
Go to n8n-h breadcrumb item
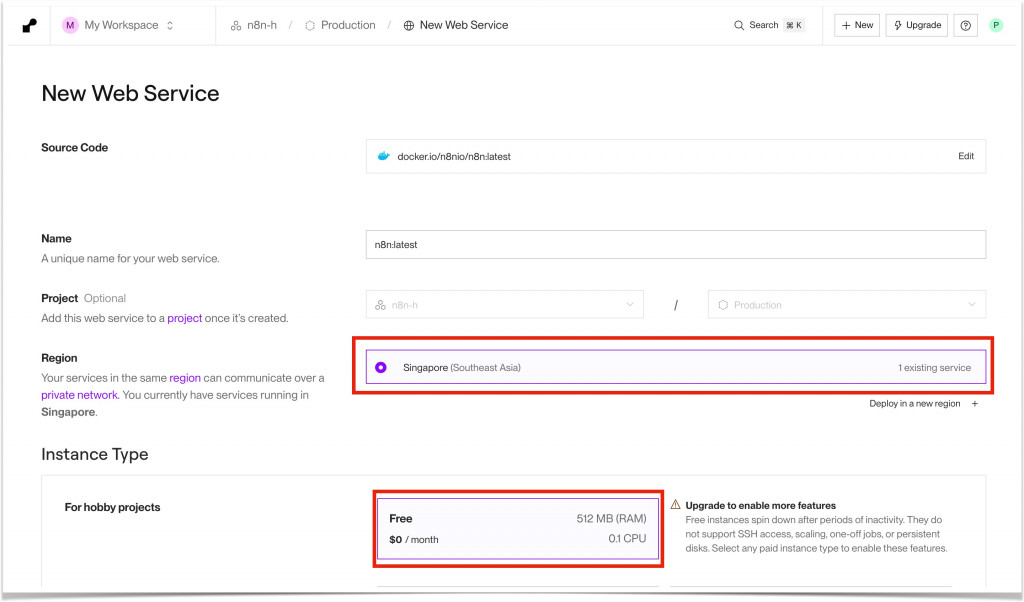(253, 25)
